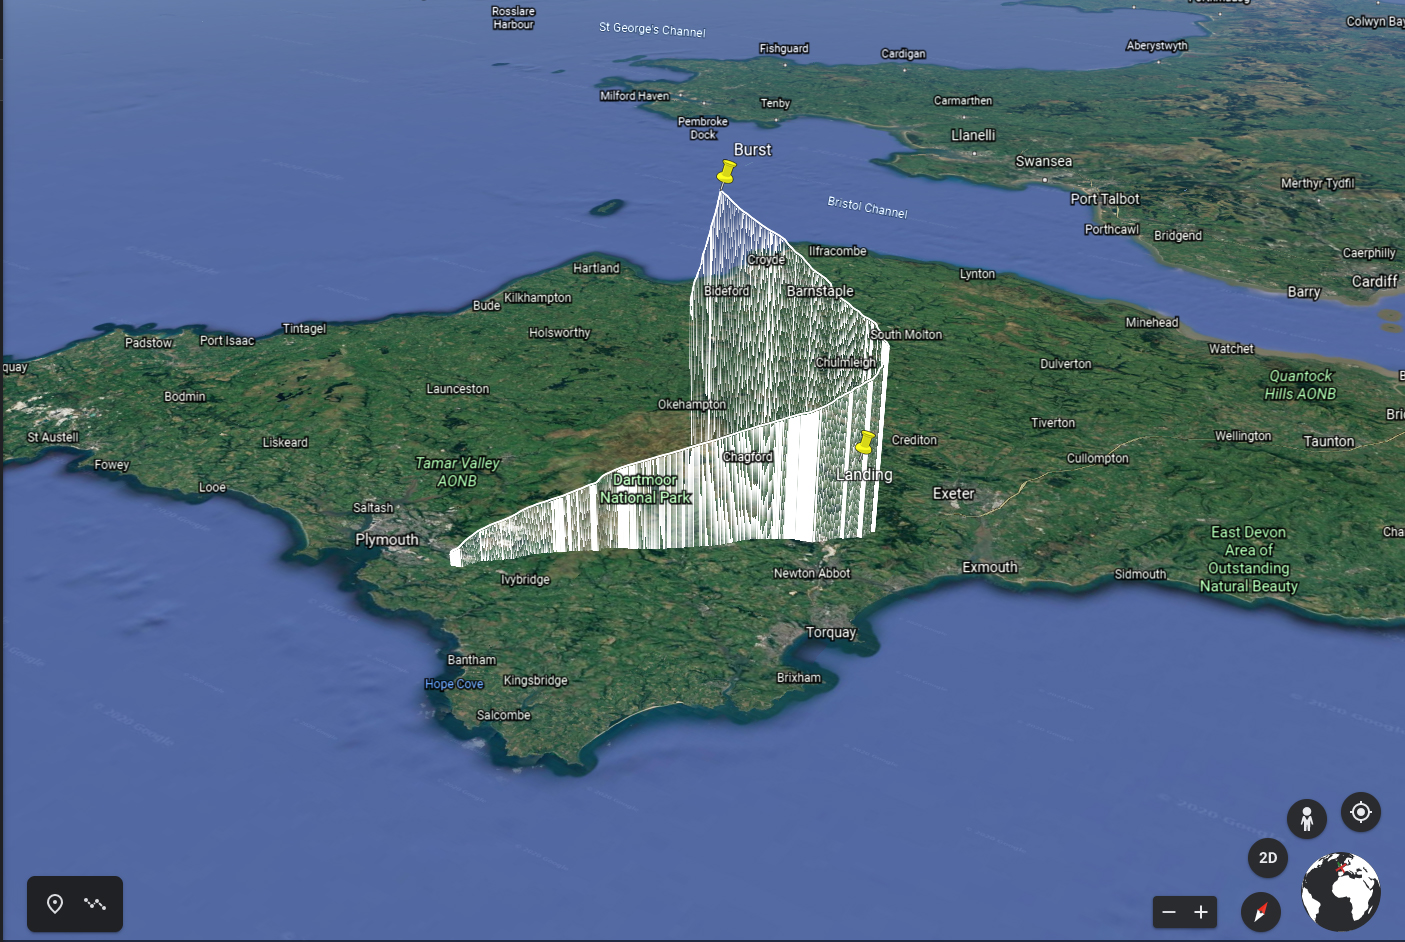
Task: Click the Minehead town label
Action: coord(1152,323)
